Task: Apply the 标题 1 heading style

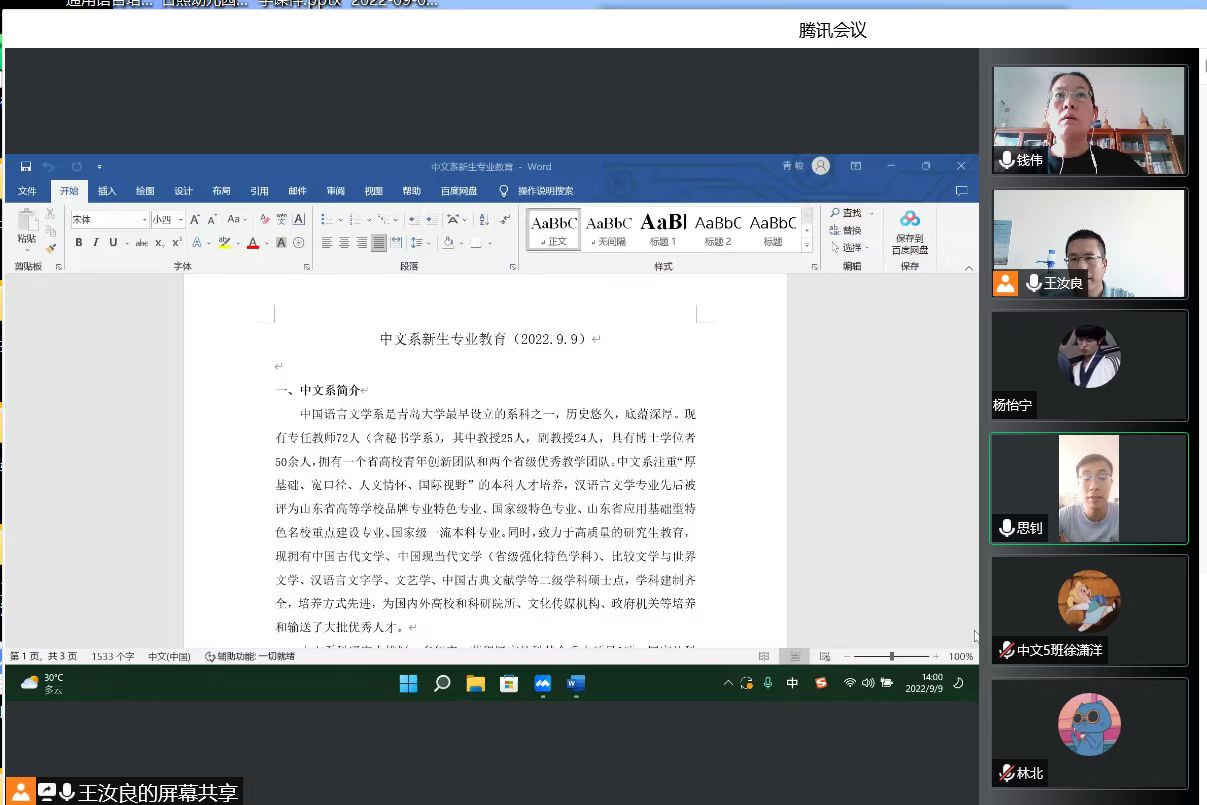Action: point(663,229)
